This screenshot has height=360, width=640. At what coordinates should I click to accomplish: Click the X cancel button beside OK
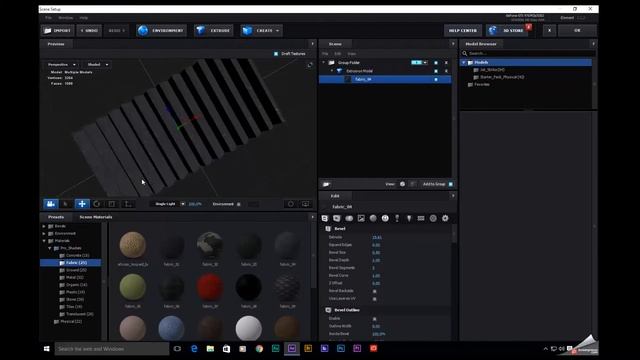pos(549,31)
